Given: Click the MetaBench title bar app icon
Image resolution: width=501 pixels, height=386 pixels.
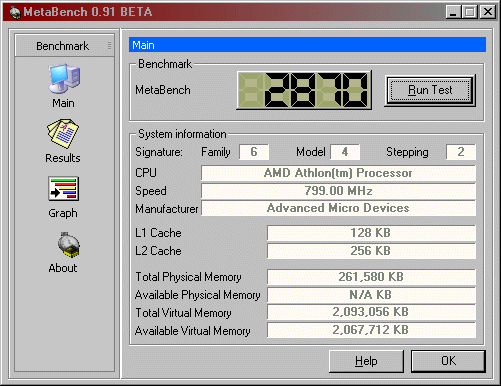Looking at the screenshot, I should pyautogui.click(x=15, y=13).
